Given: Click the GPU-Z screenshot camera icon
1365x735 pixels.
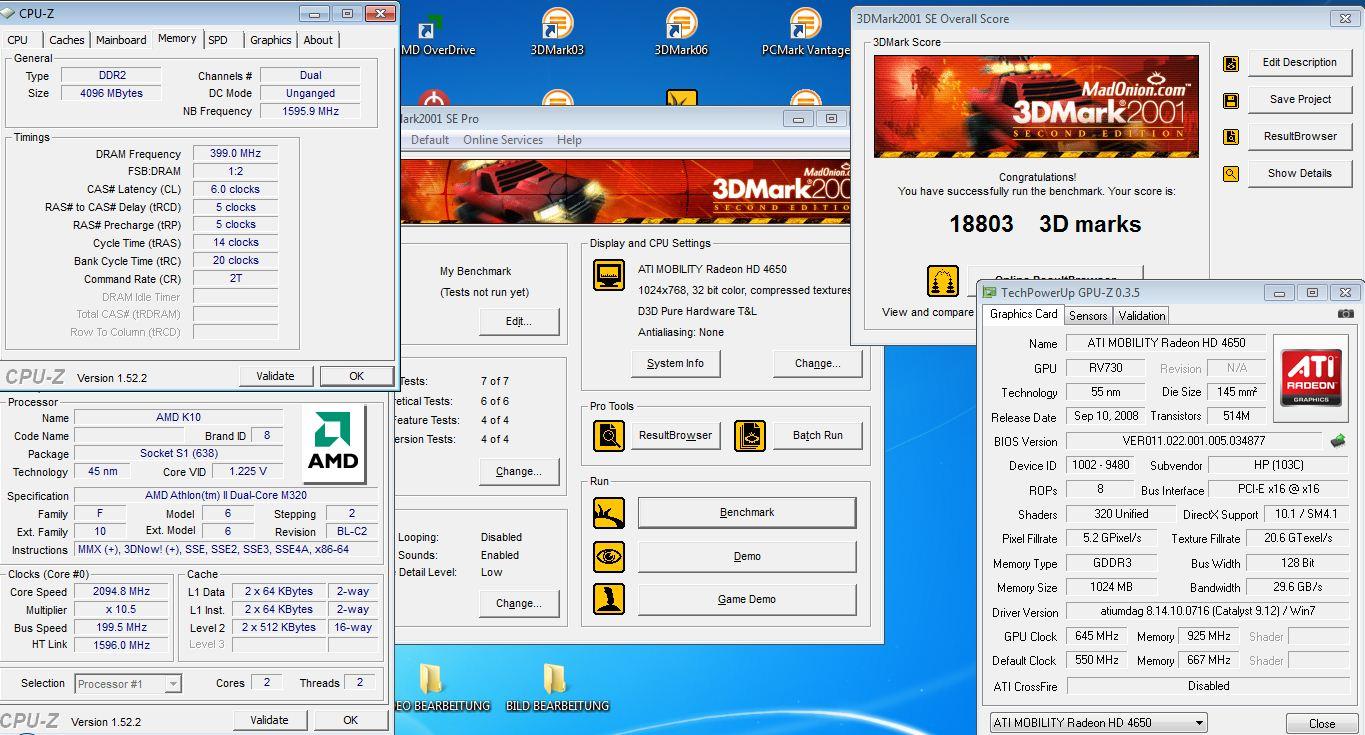Looking at the screenshot, I should [1346, 314].
